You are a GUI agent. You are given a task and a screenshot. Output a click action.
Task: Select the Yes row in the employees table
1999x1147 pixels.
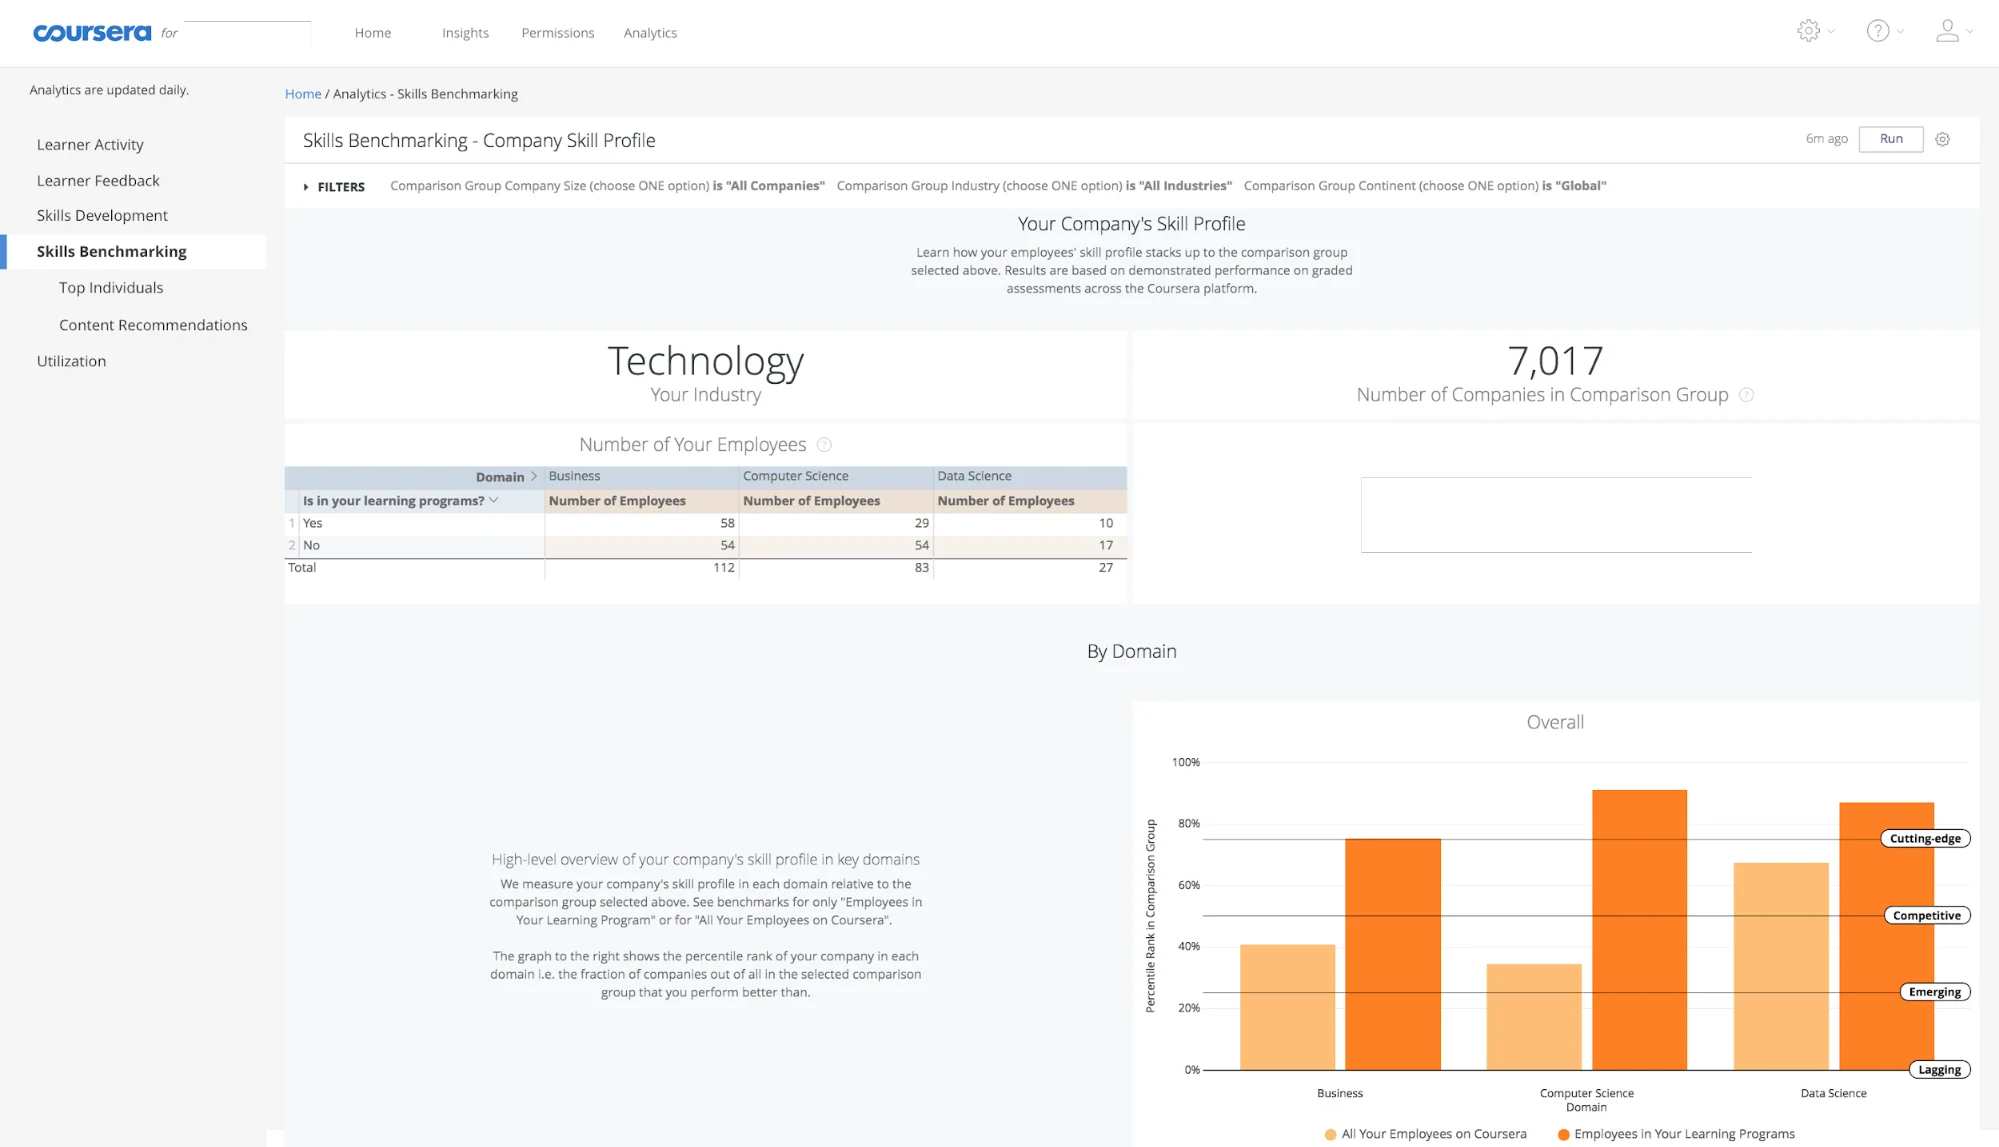click(313, 522)
